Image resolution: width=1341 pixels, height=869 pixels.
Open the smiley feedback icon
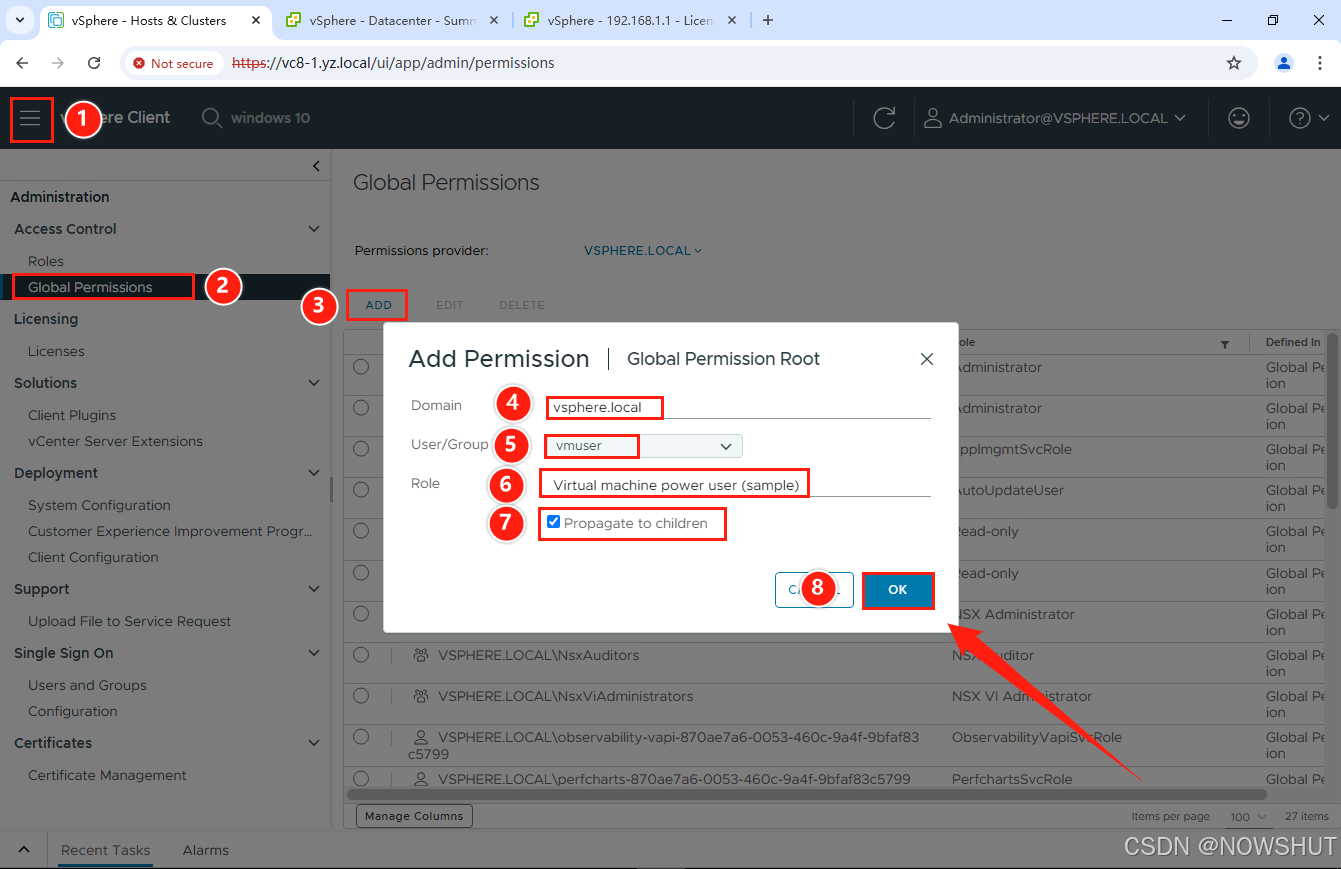click(1239, 118)
